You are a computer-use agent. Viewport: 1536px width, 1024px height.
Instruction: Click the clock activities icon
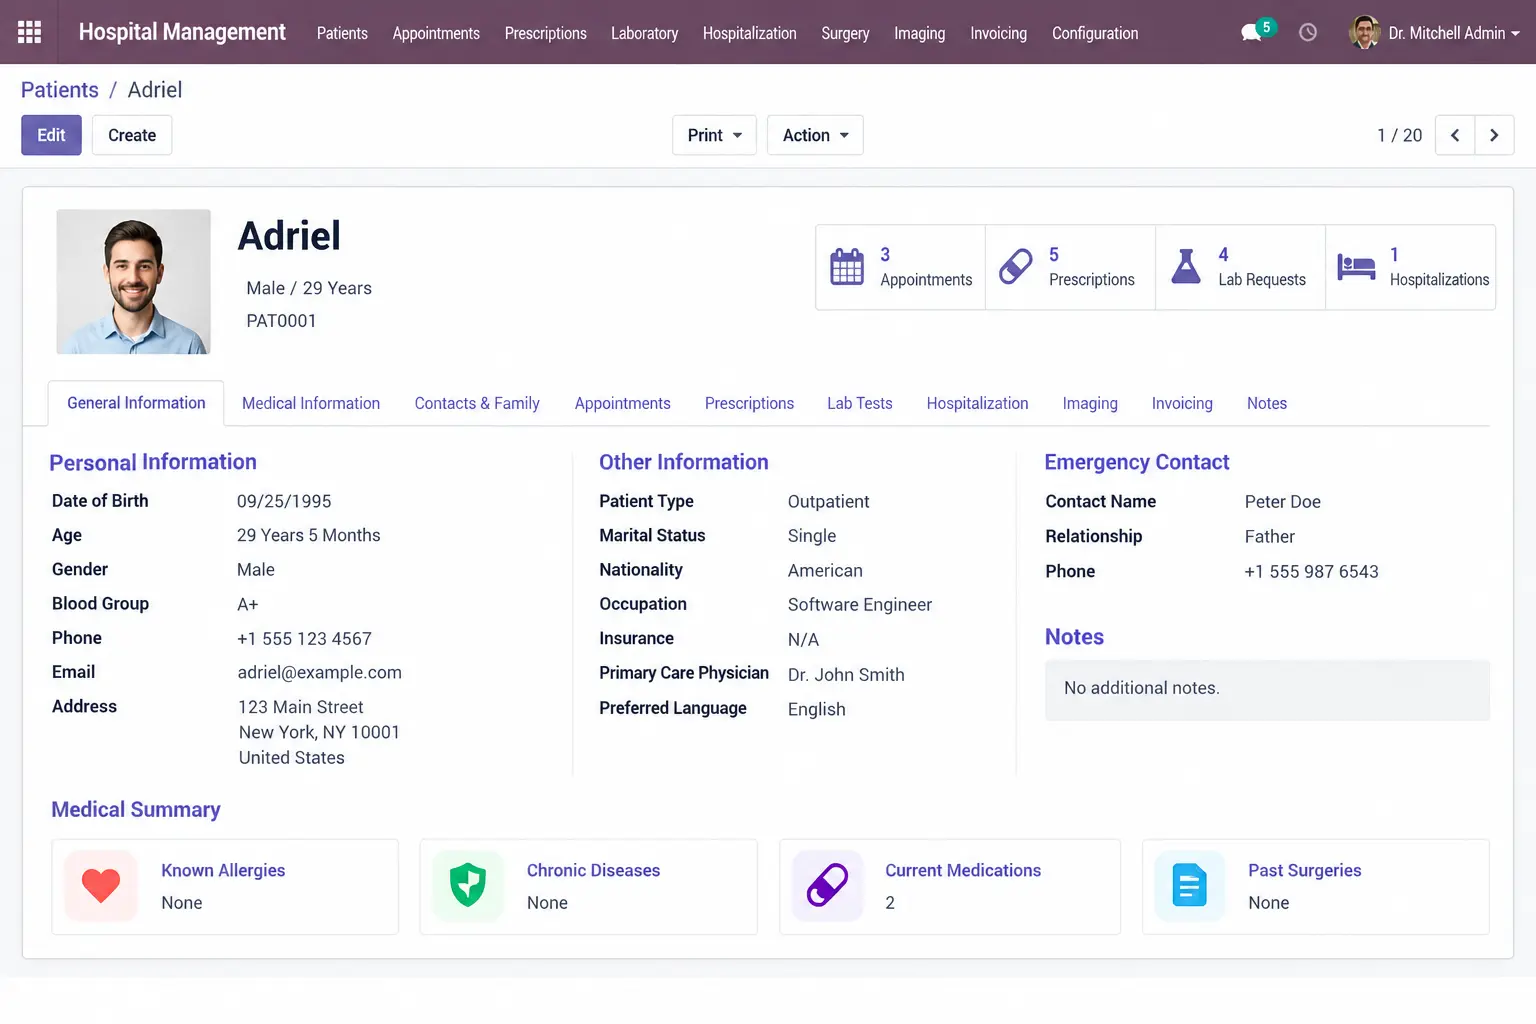coord(1307,32)
